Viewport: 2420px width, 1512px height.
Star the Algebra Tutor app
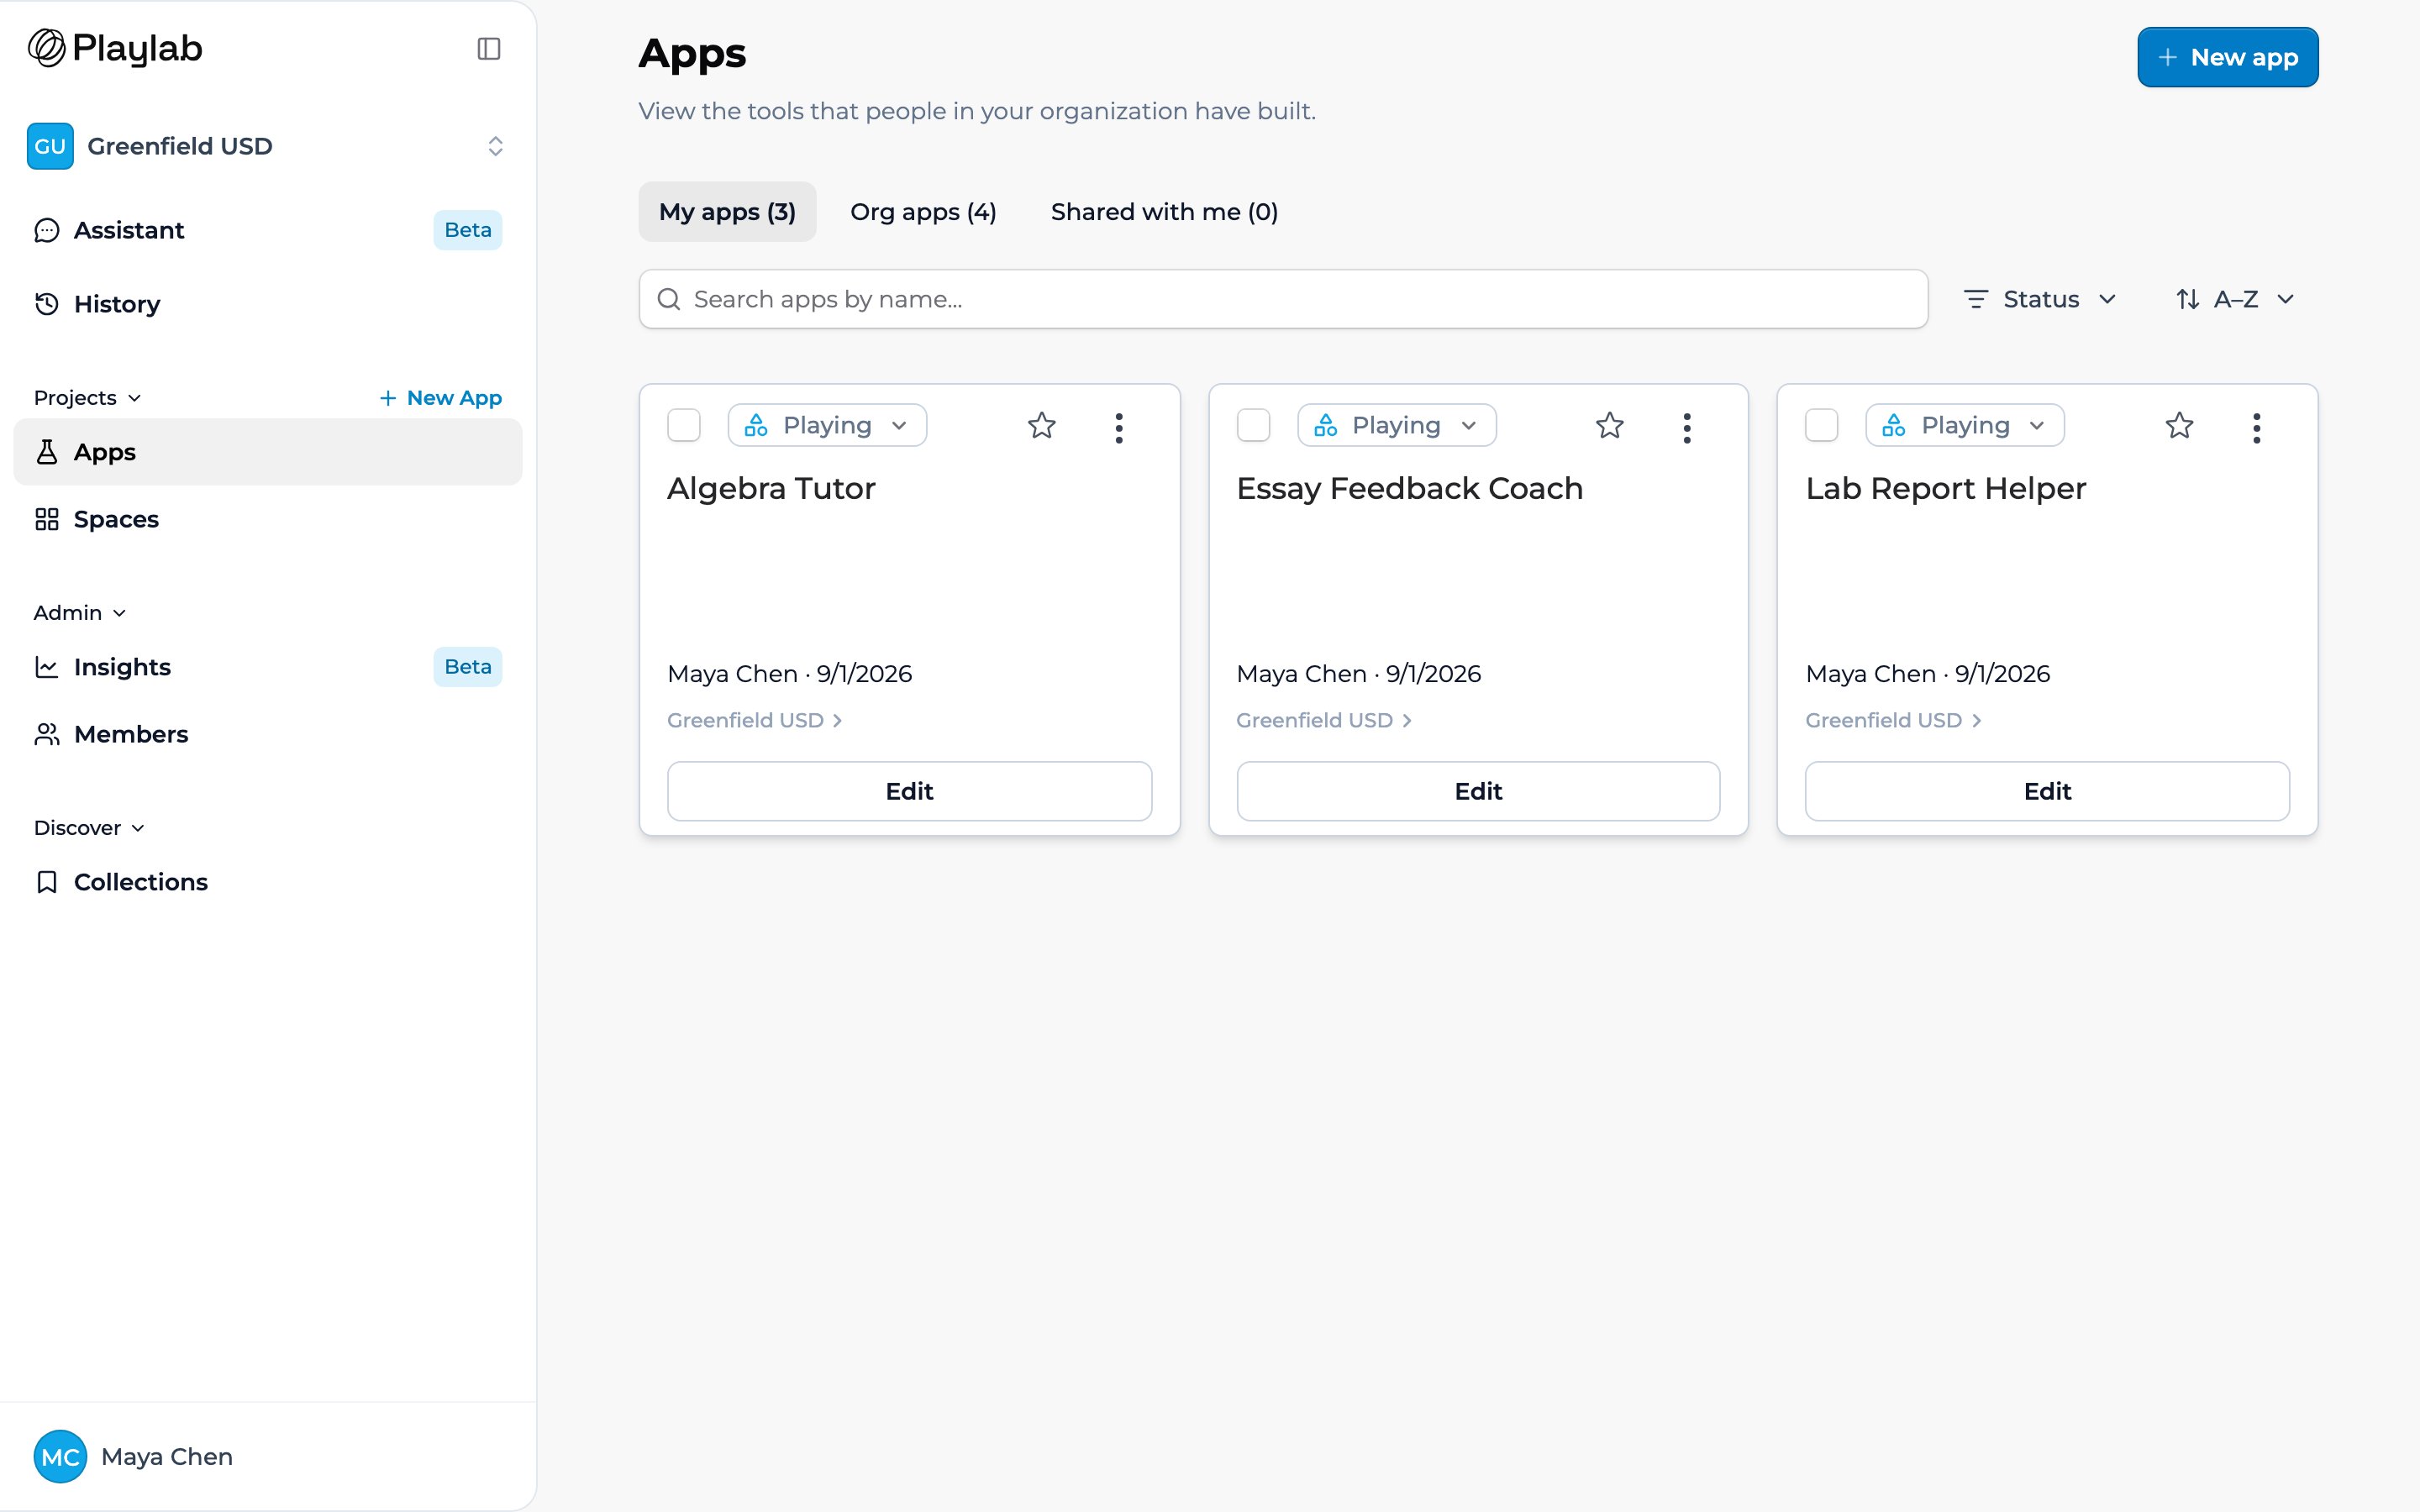click(1041, 426)
